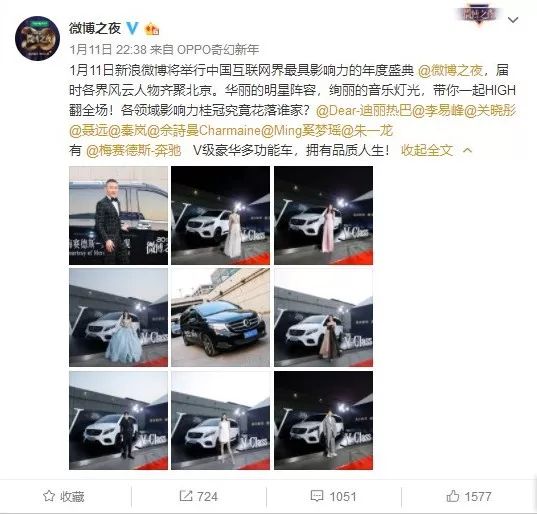This screenshot has height=514, width=537.
Task: Click the purple 微博之夜 banner badge
Action: tap(479, 15)
